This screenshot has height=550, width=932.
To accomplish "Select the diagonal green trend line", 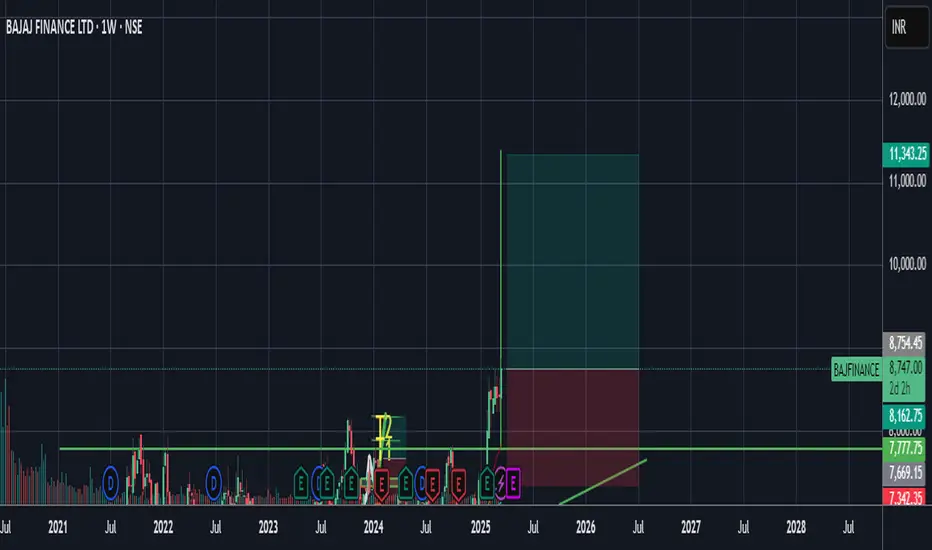I will [x=603, y=482].
